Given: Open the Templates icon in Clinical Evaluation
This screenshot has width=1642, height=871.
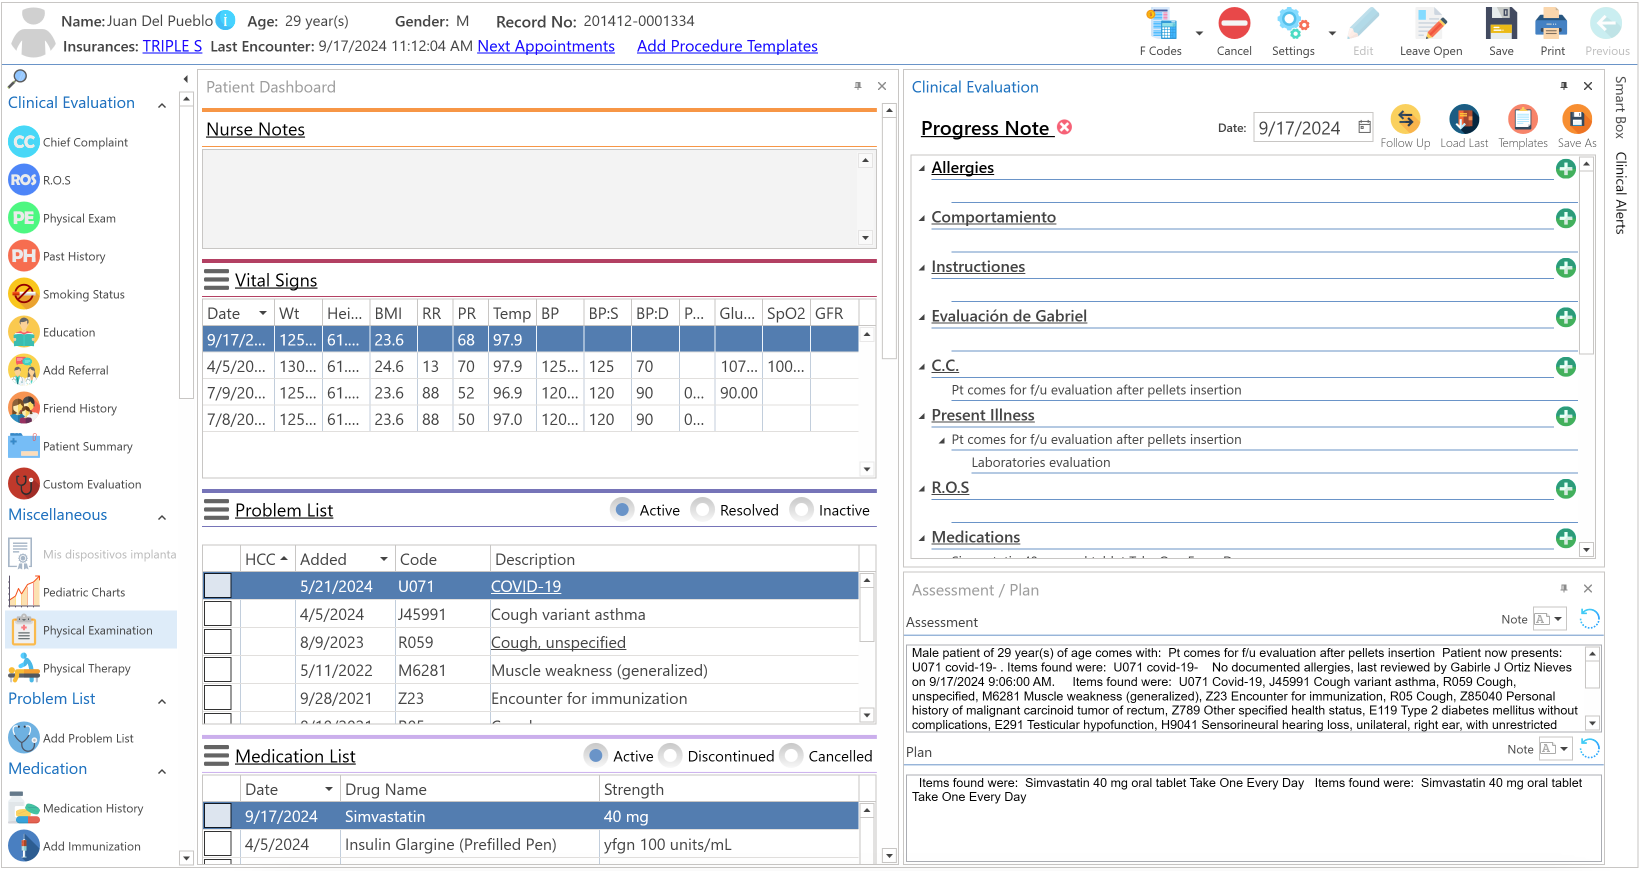Looking at the screenshot, I should click(x=1522, y=119).
